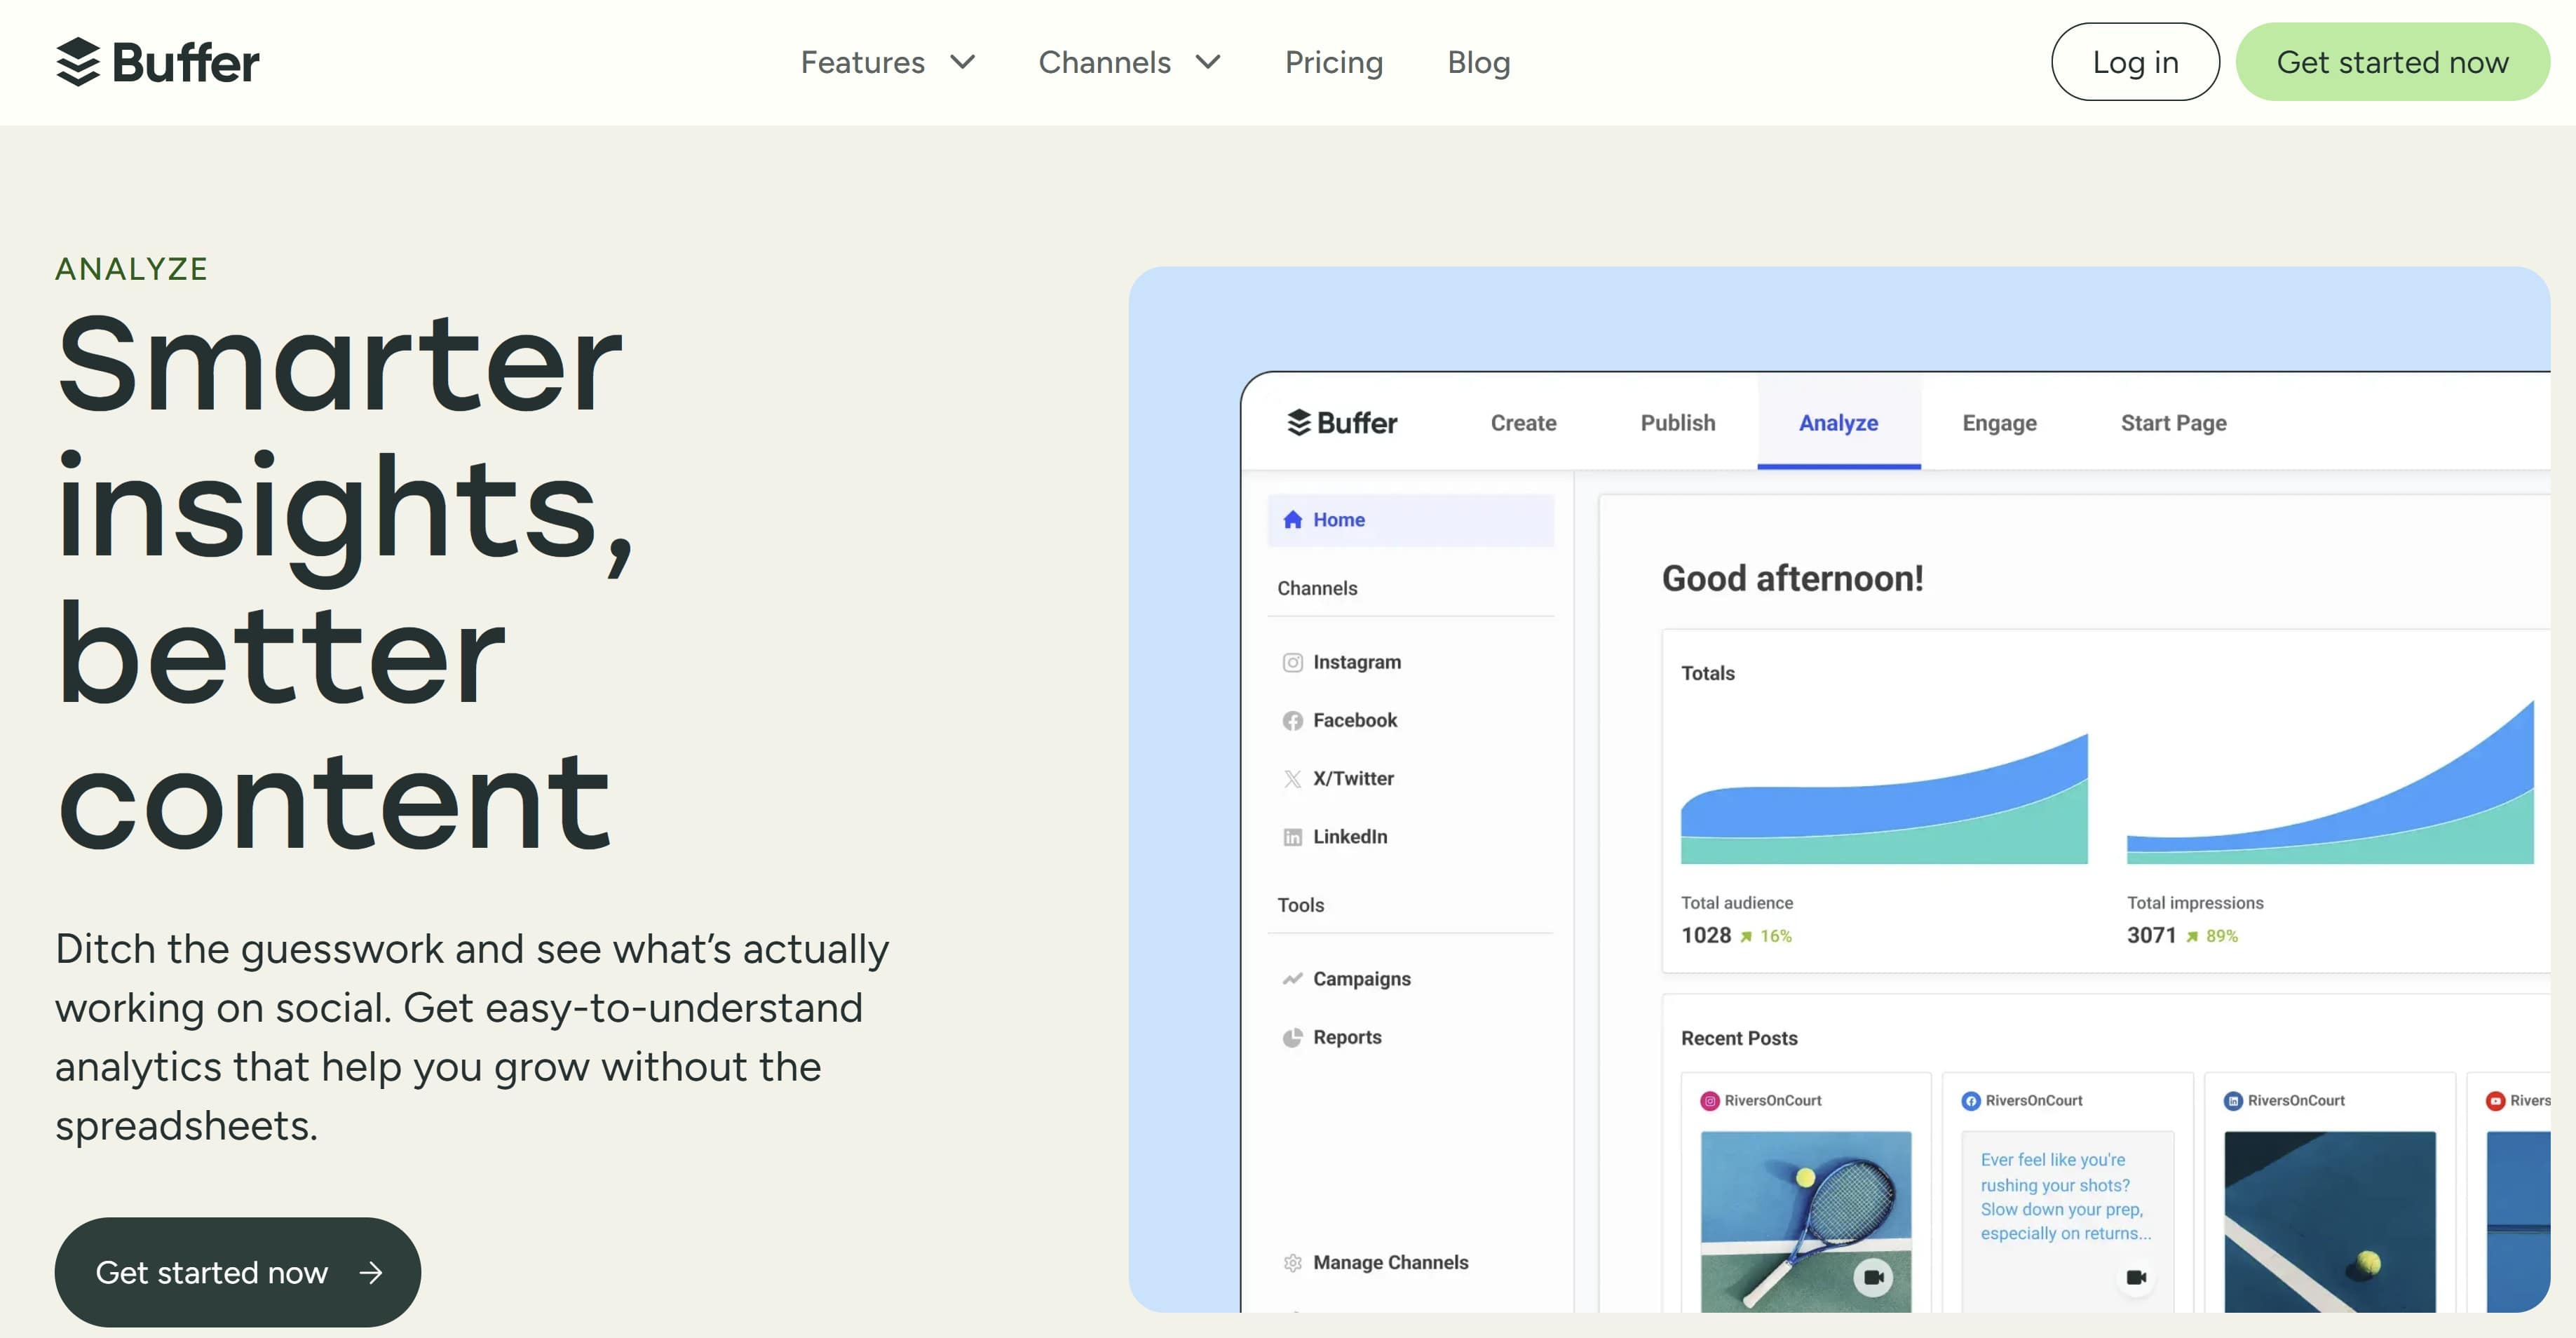Click the Totals heading
This screenshot has width=2576, height=1338.
(x=1707, y=673)
